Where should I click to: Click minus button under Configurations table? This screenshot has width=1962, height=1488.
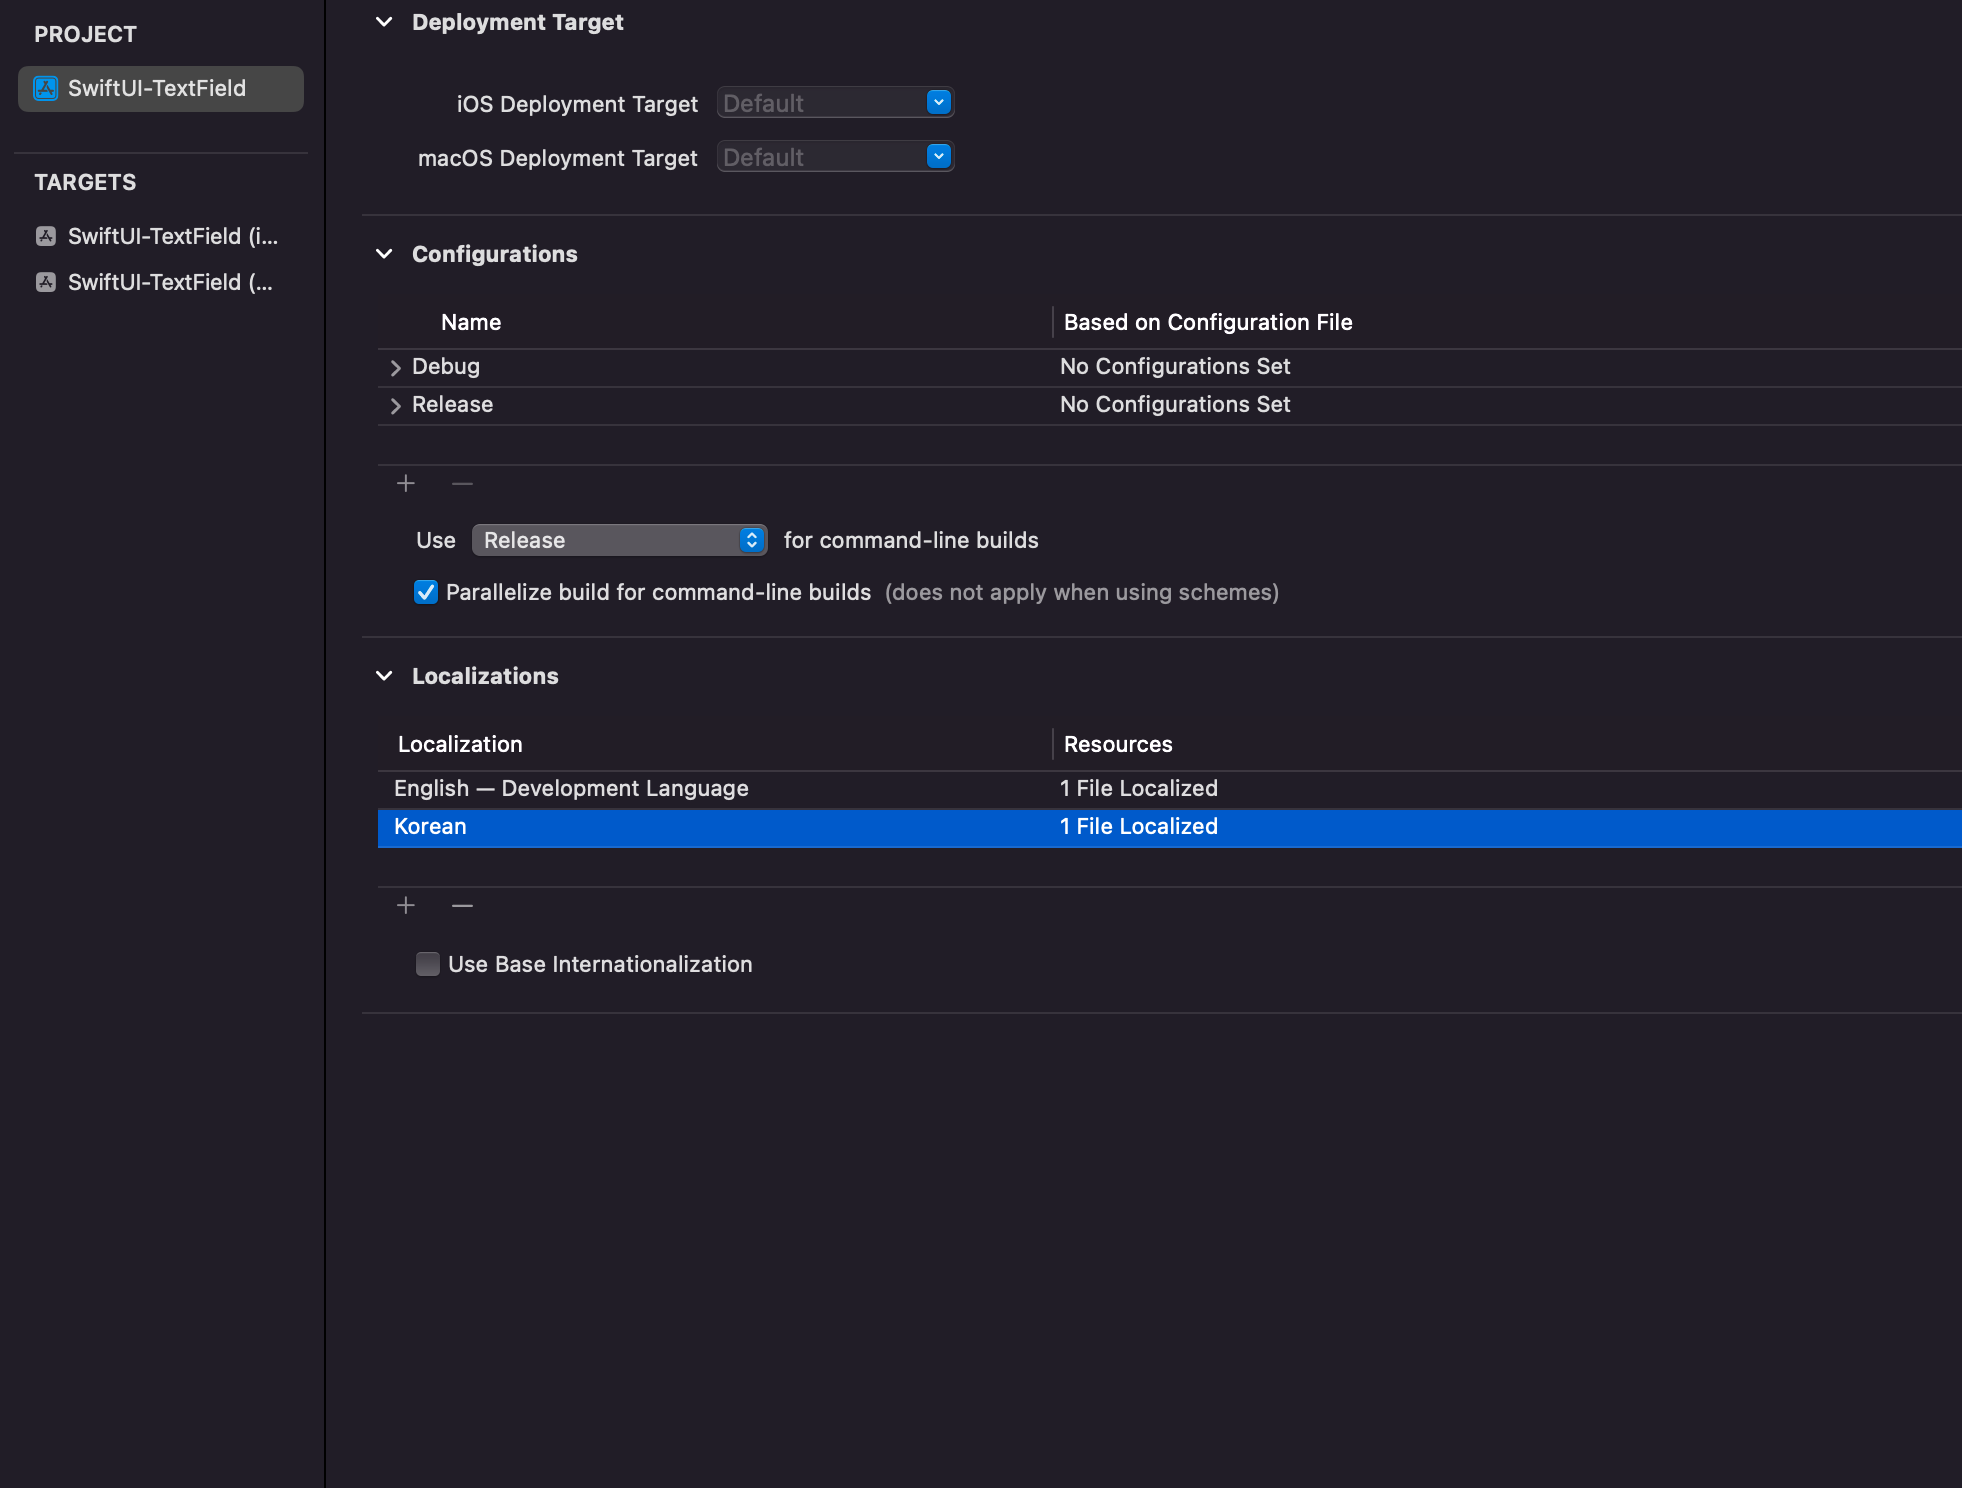point(462,484)
